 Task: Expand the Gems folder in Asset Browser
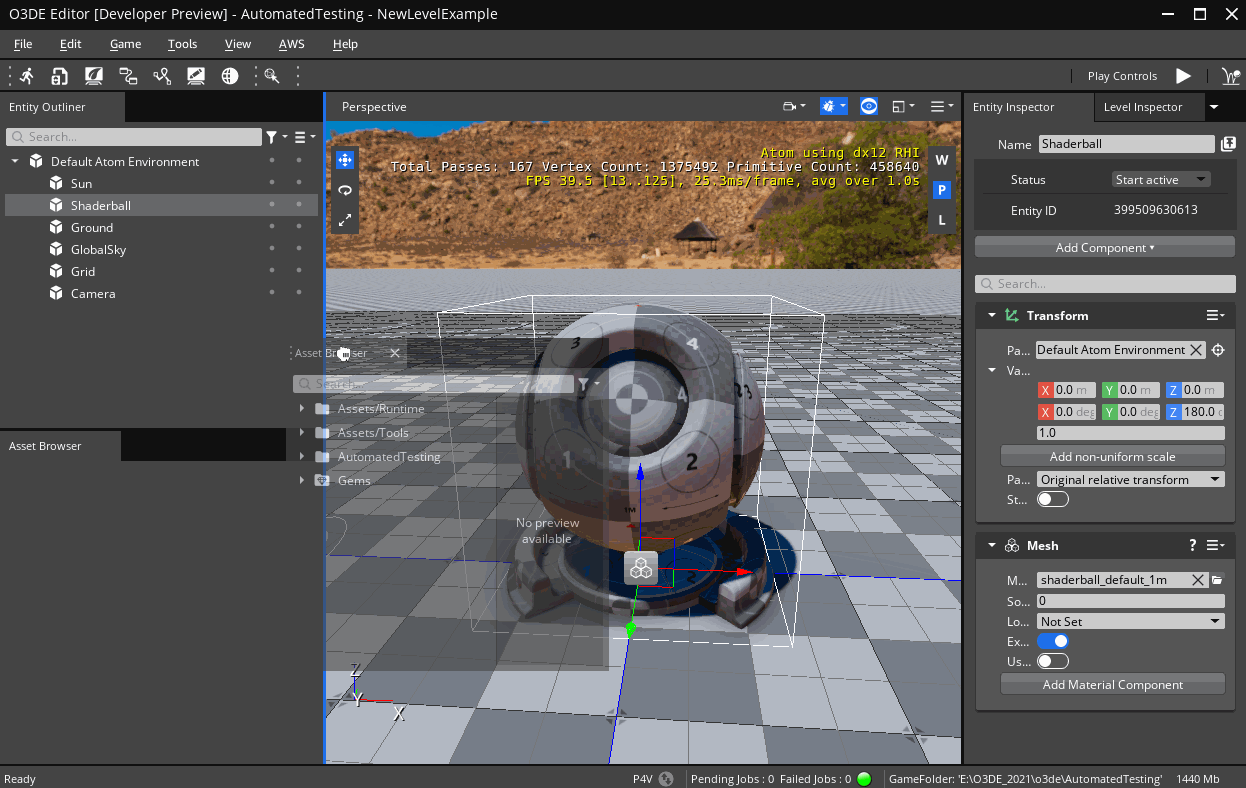(x=303, y=480)
